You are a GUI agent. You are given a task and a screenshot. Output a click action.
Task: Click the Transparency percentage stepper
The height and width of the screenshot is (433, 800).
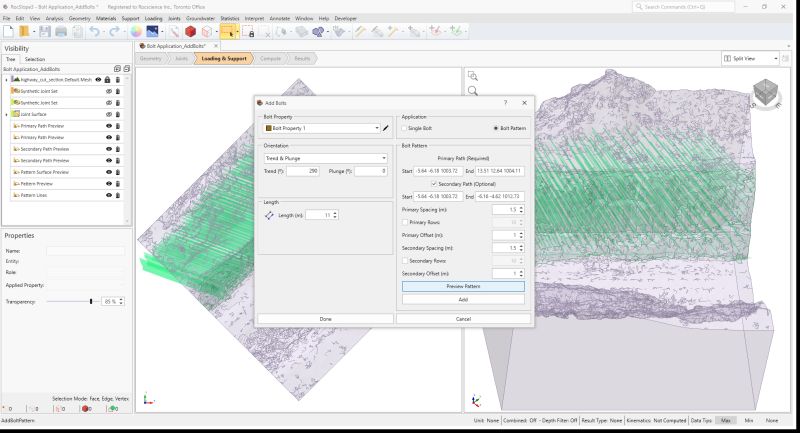121,301
